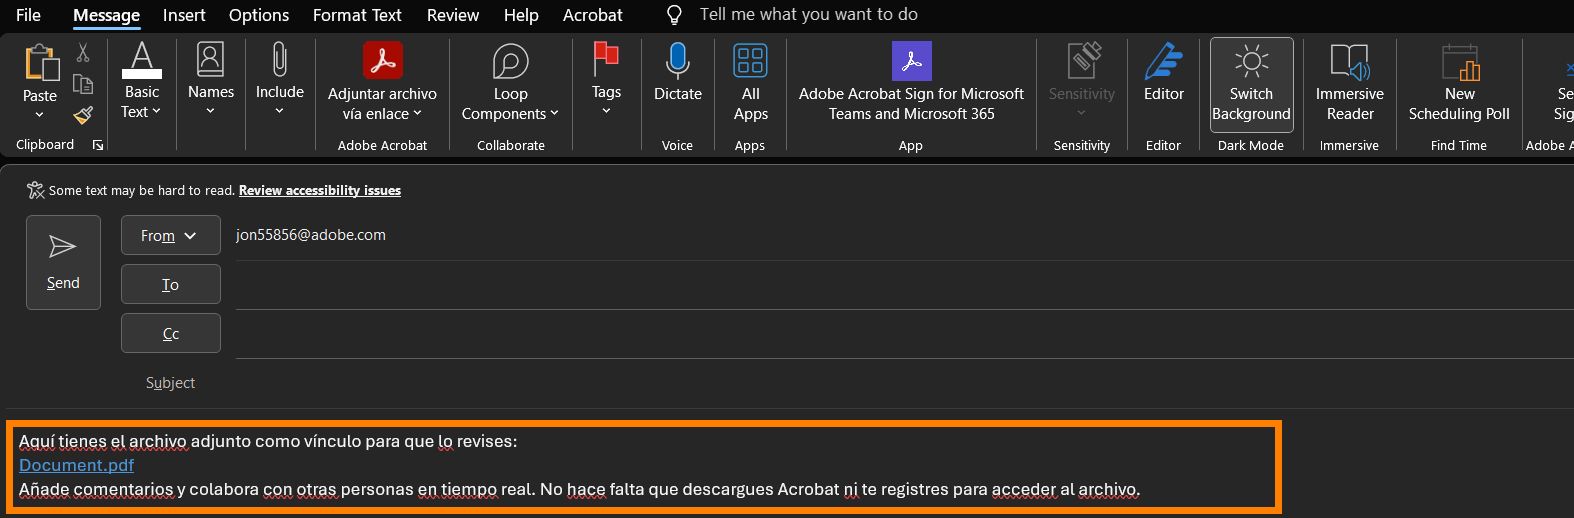Expand the Paste options arrow
This screenshot has height=518, width=1574.
tap(40, 115)
